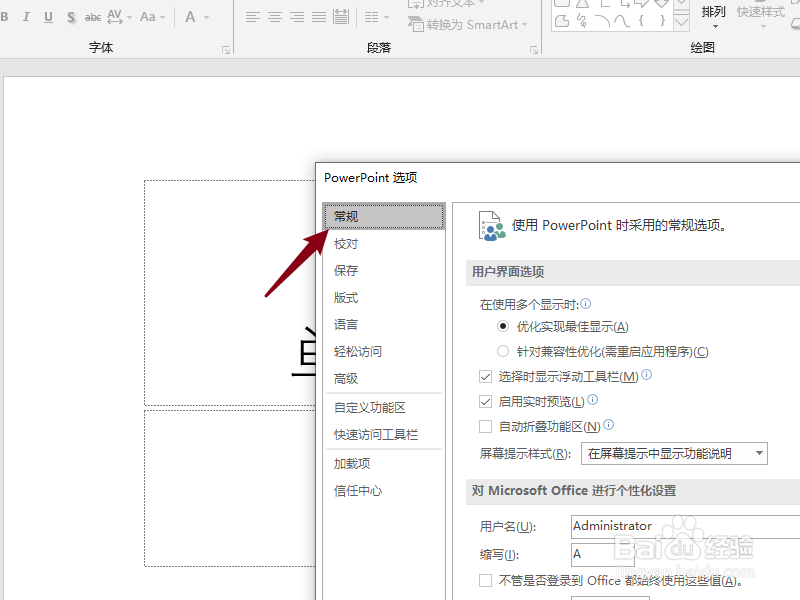Click the info icon beside 在使用多个显示时
Viewport: 800px width, 600px height.
[x=586, y=304]
